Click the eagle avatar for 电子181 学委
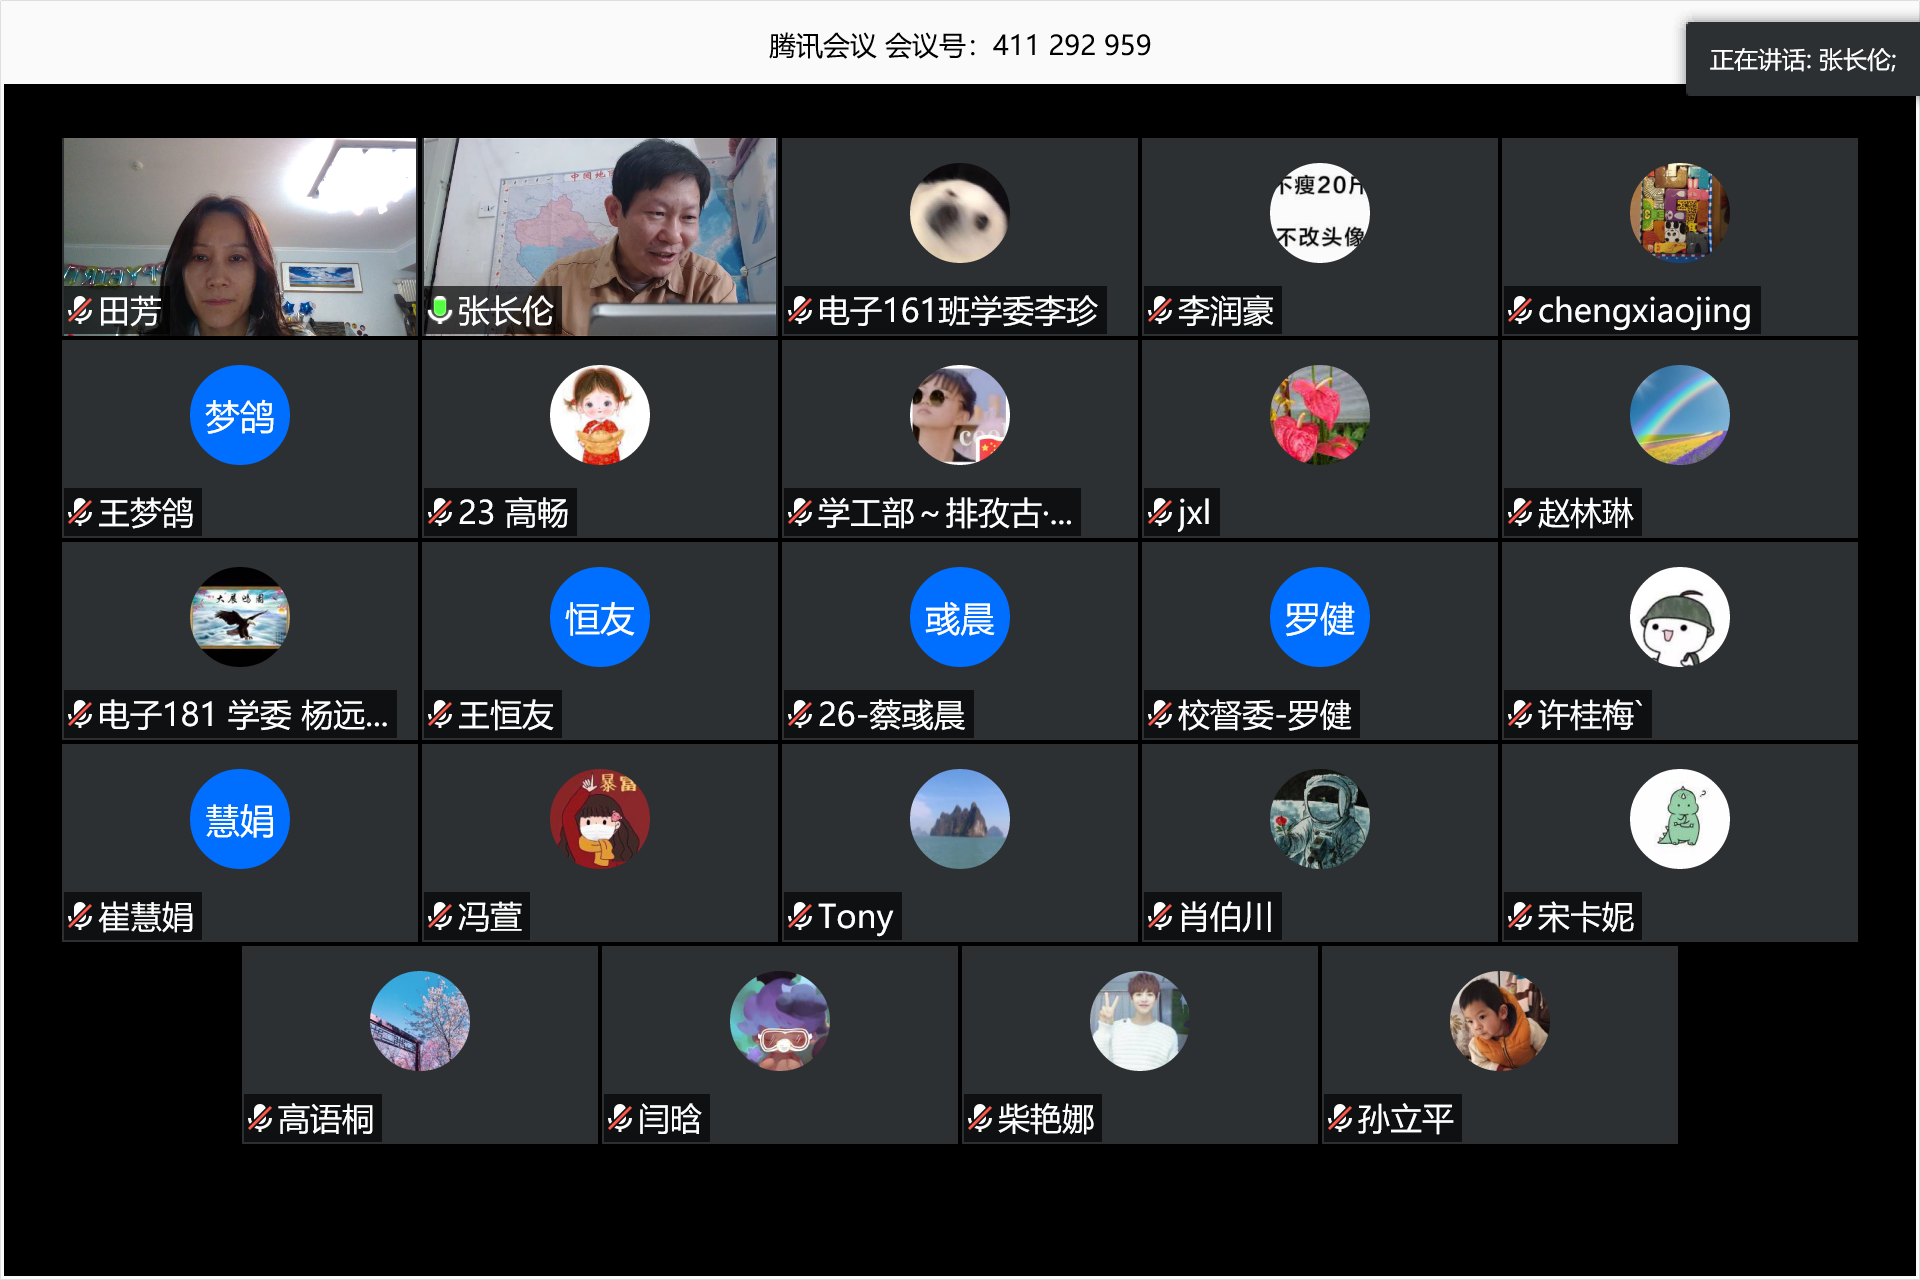Viewport: 1920px width, 1280px height. tap(240, 617)
